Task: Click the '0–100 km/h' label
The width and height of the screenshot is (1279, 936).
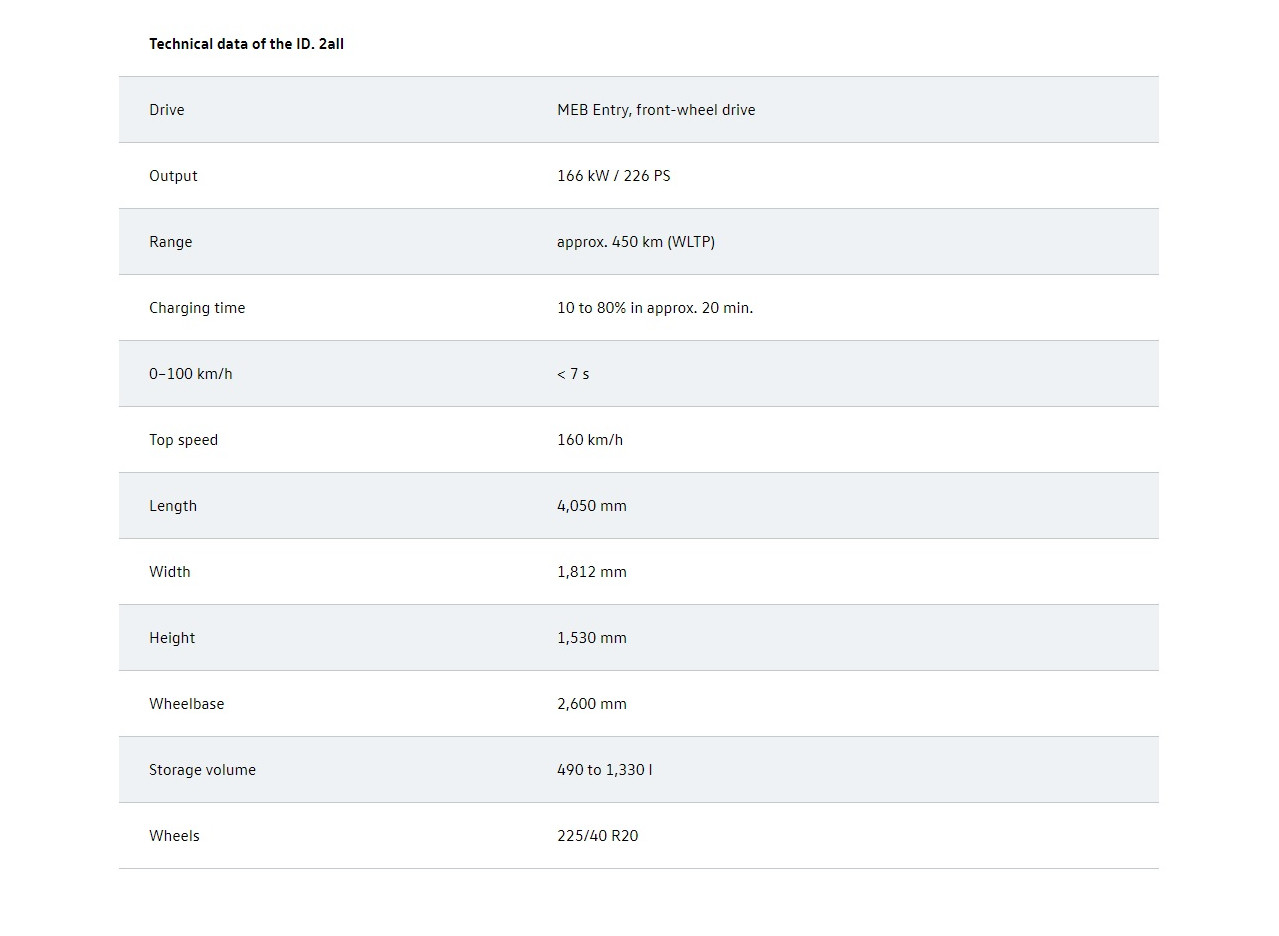Action: click(191, 374)
